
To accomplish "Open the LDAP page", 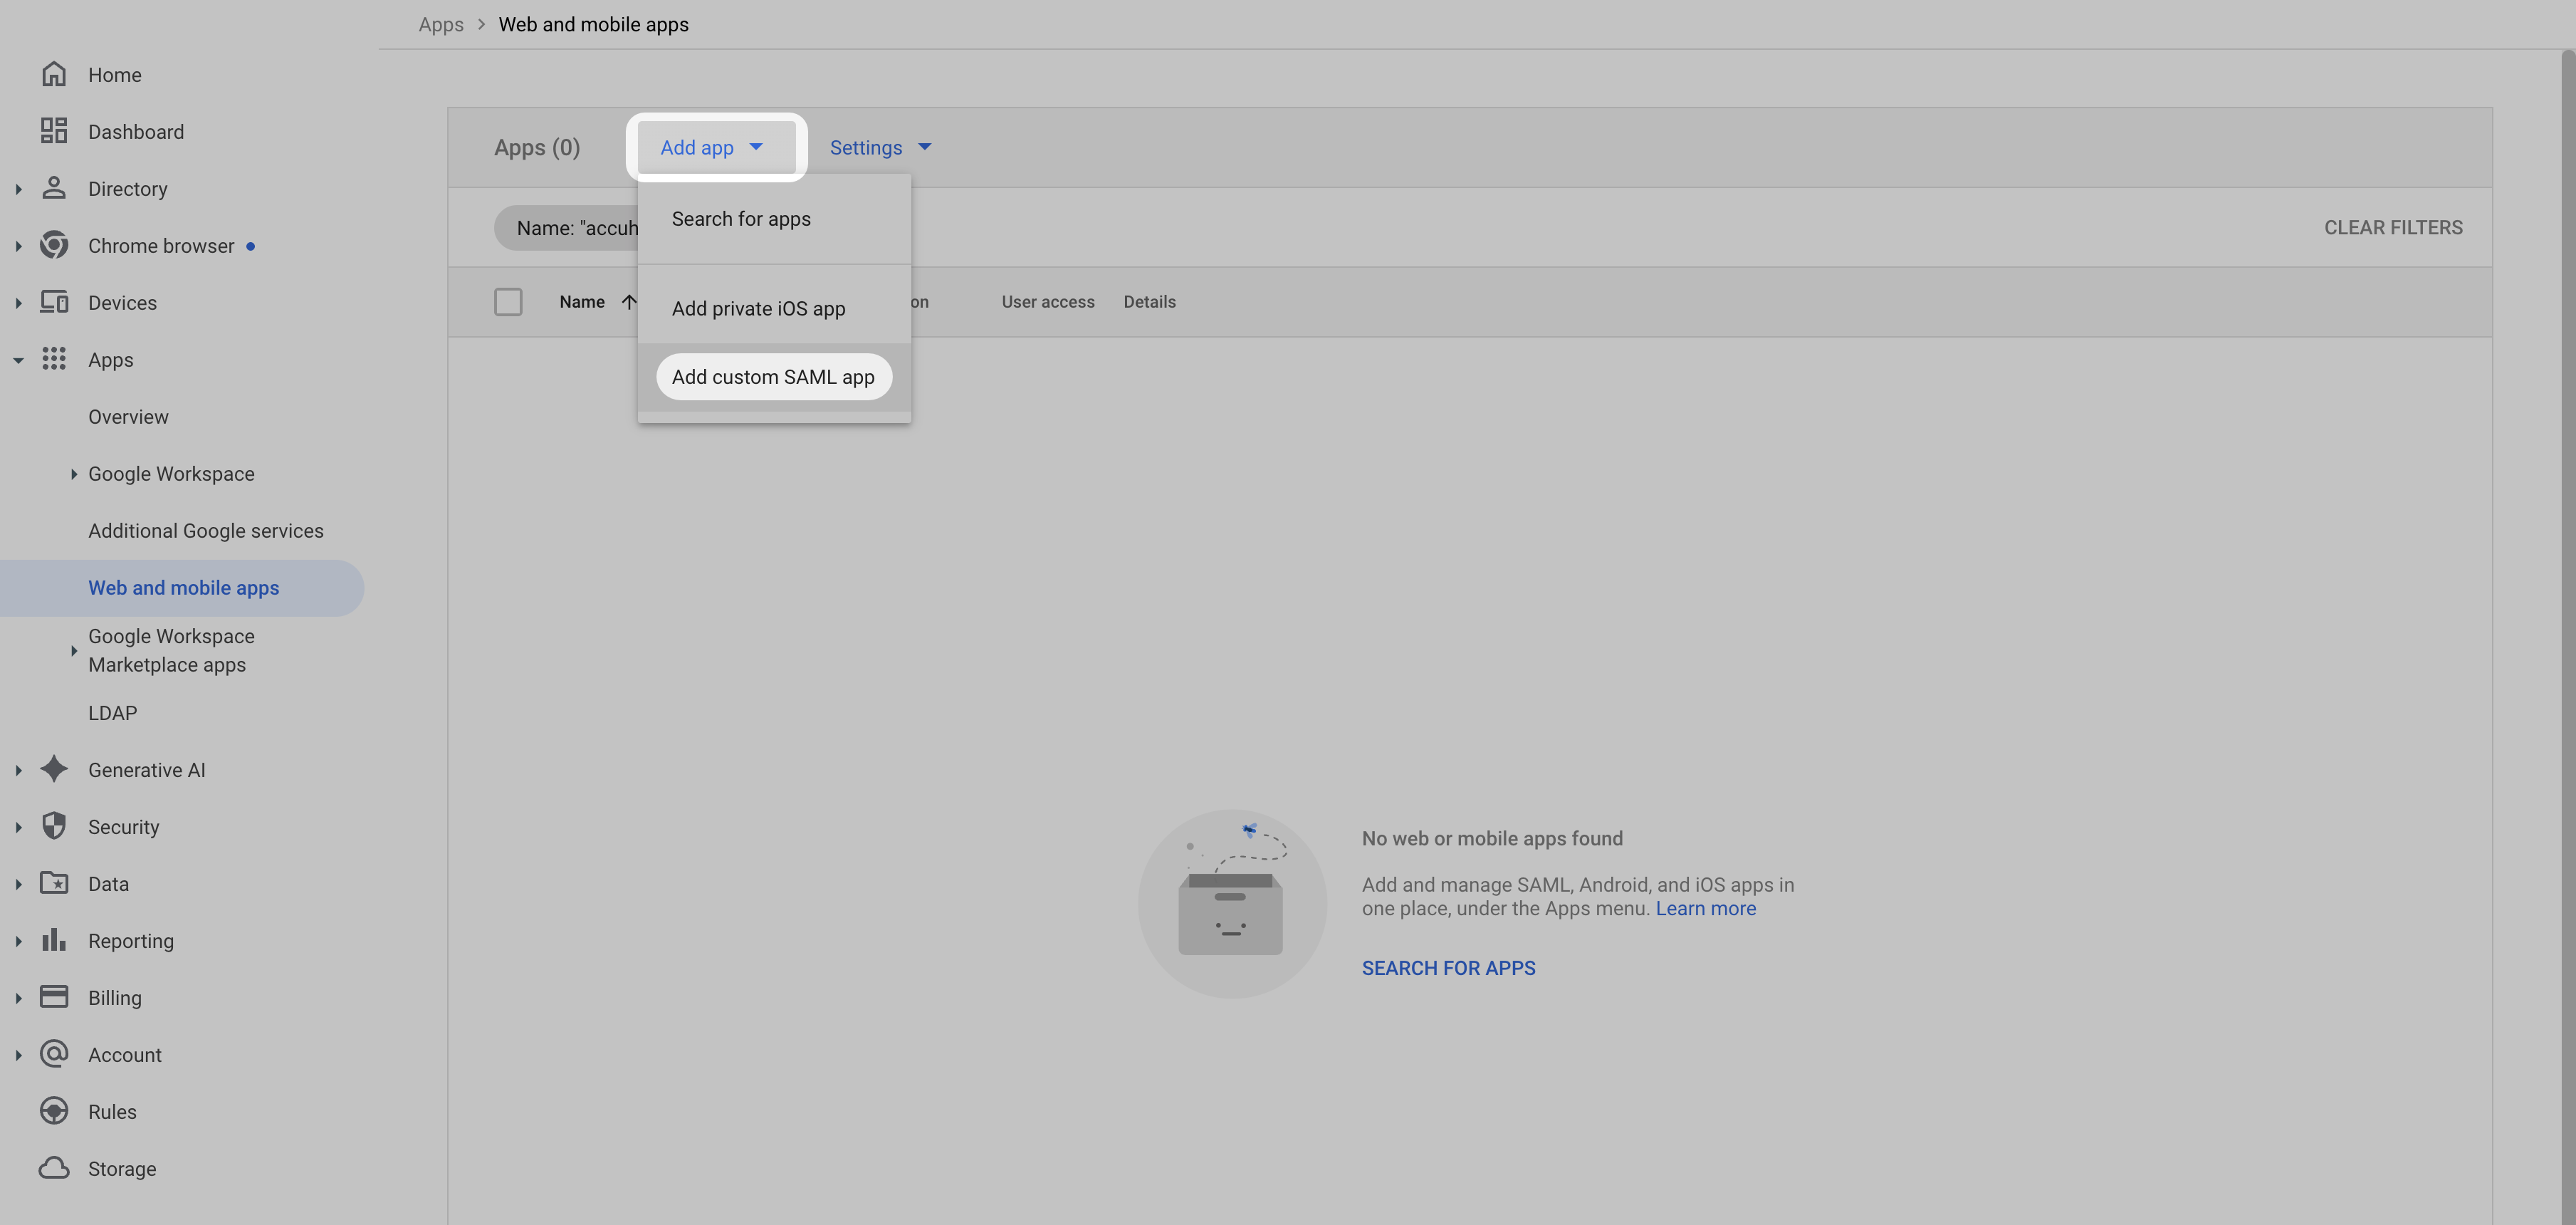I will pyautogui.click(x=112, y=712).
